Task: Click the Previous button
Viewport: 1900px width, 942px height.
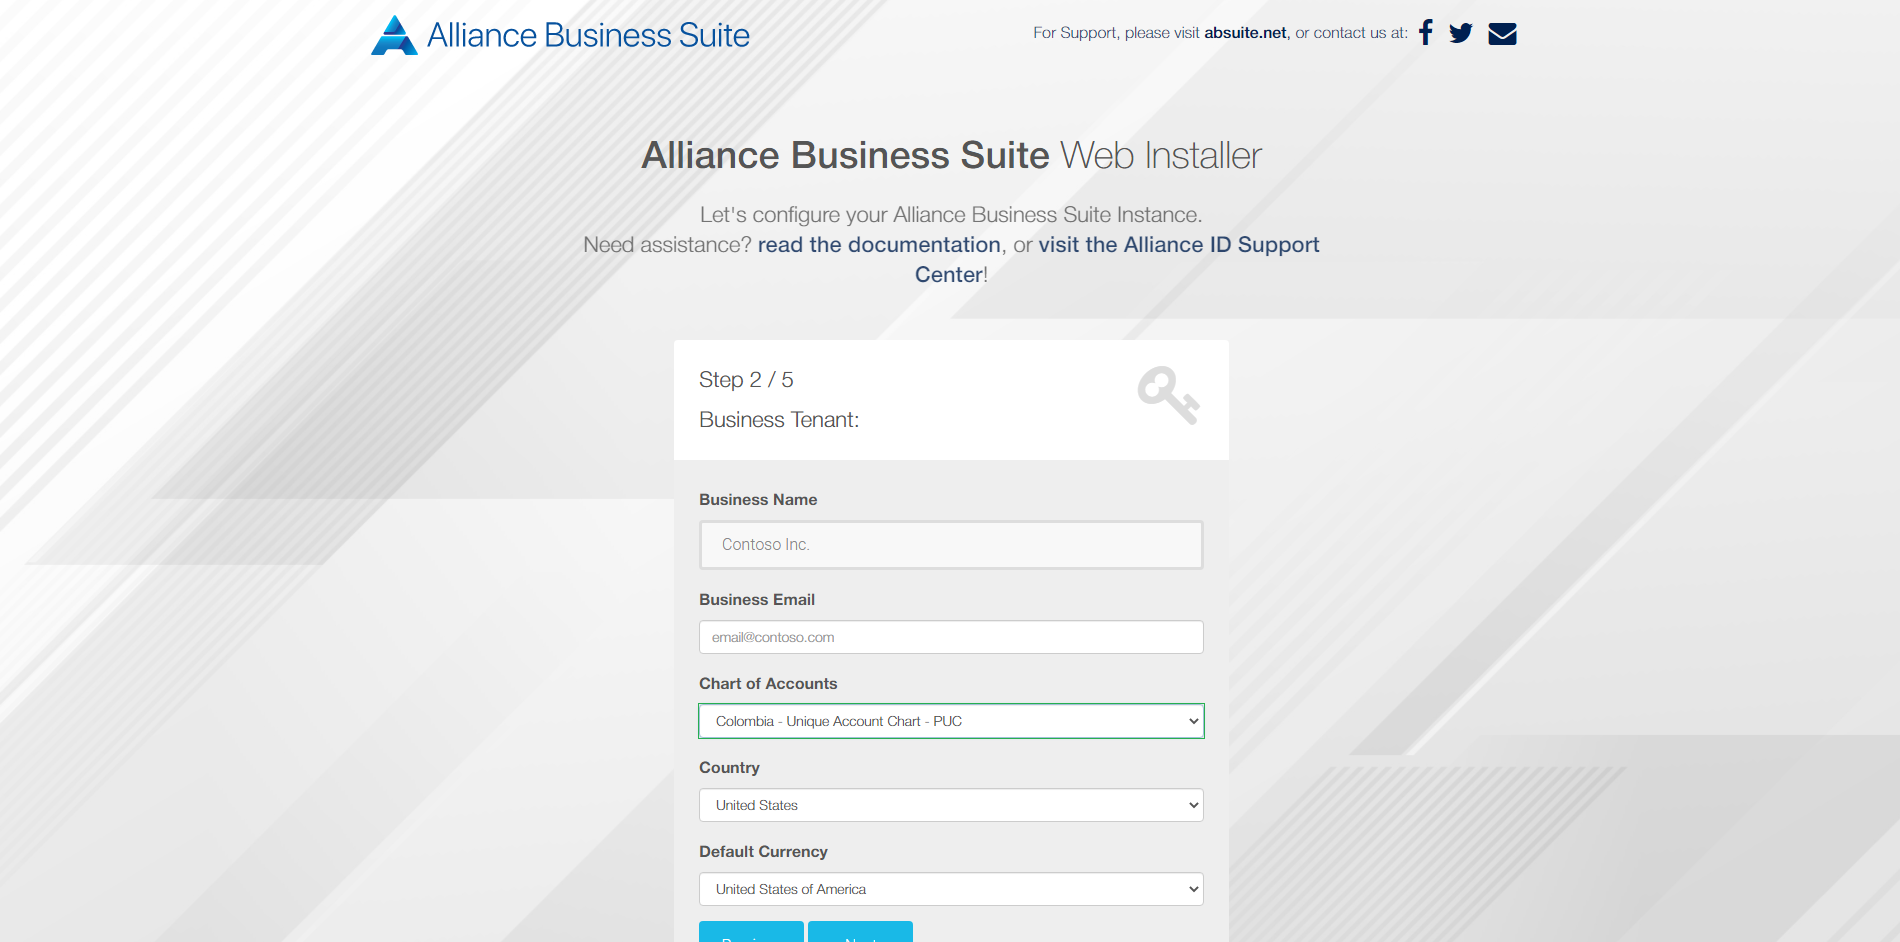Action: [751, 936]
